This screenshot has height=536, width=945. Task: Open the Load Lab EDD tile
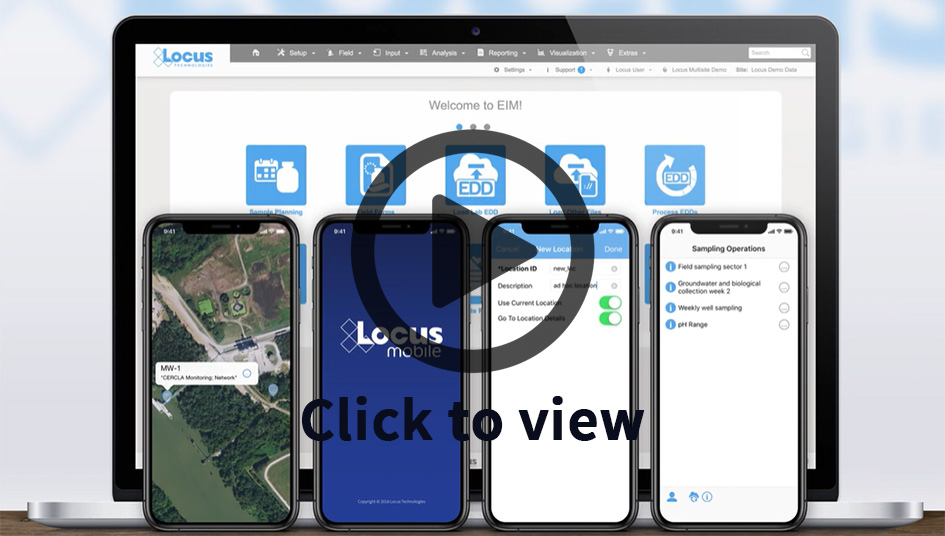476,180
